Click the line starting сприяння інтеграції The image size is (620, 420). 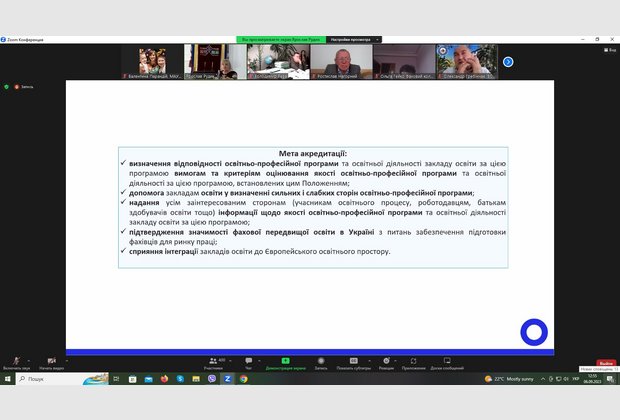point(259,251)
